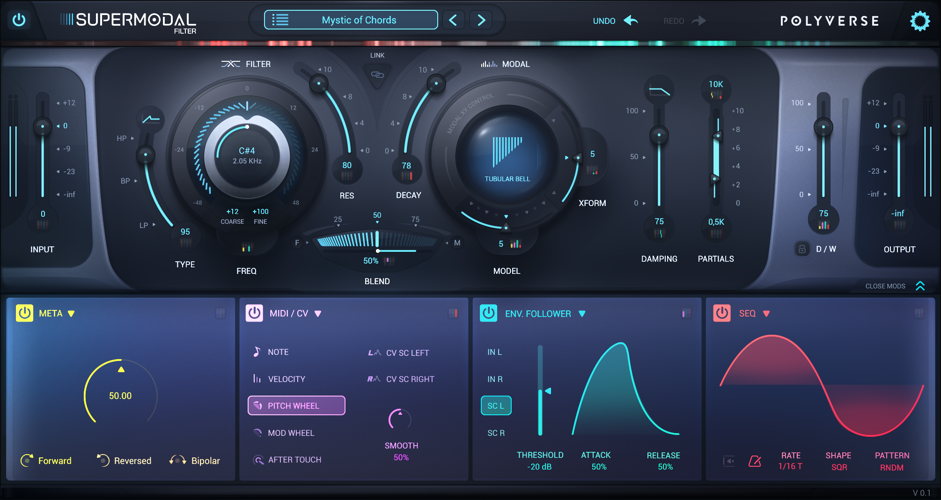Click the Undo arrow
Image resolution: width=941 pixels, height=500 pixels.
pos(630,20)
